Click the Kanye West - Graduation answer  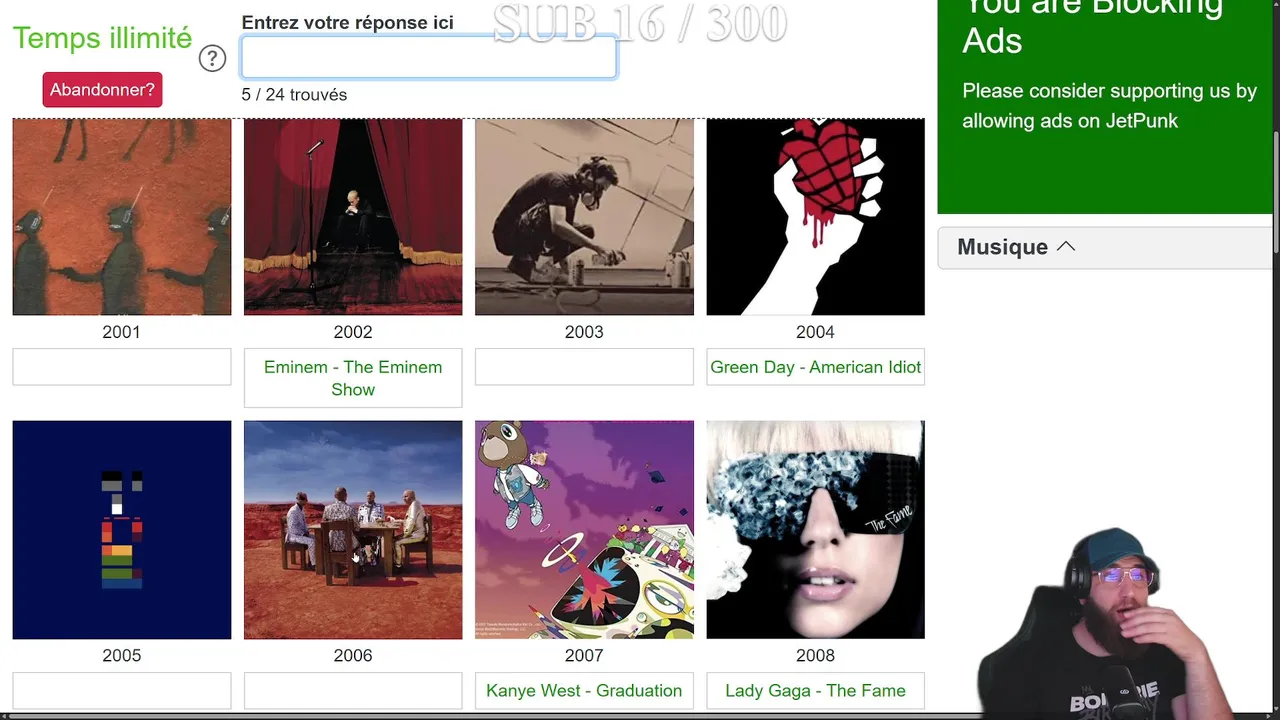(x=584, y=690)
